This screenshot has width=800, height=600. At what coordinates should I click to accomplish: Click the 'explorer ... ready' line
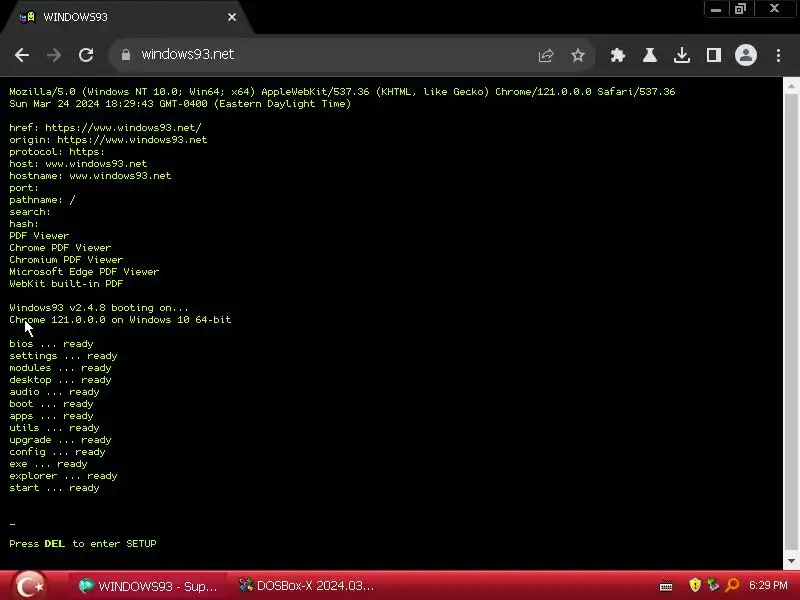click(63, 476)
